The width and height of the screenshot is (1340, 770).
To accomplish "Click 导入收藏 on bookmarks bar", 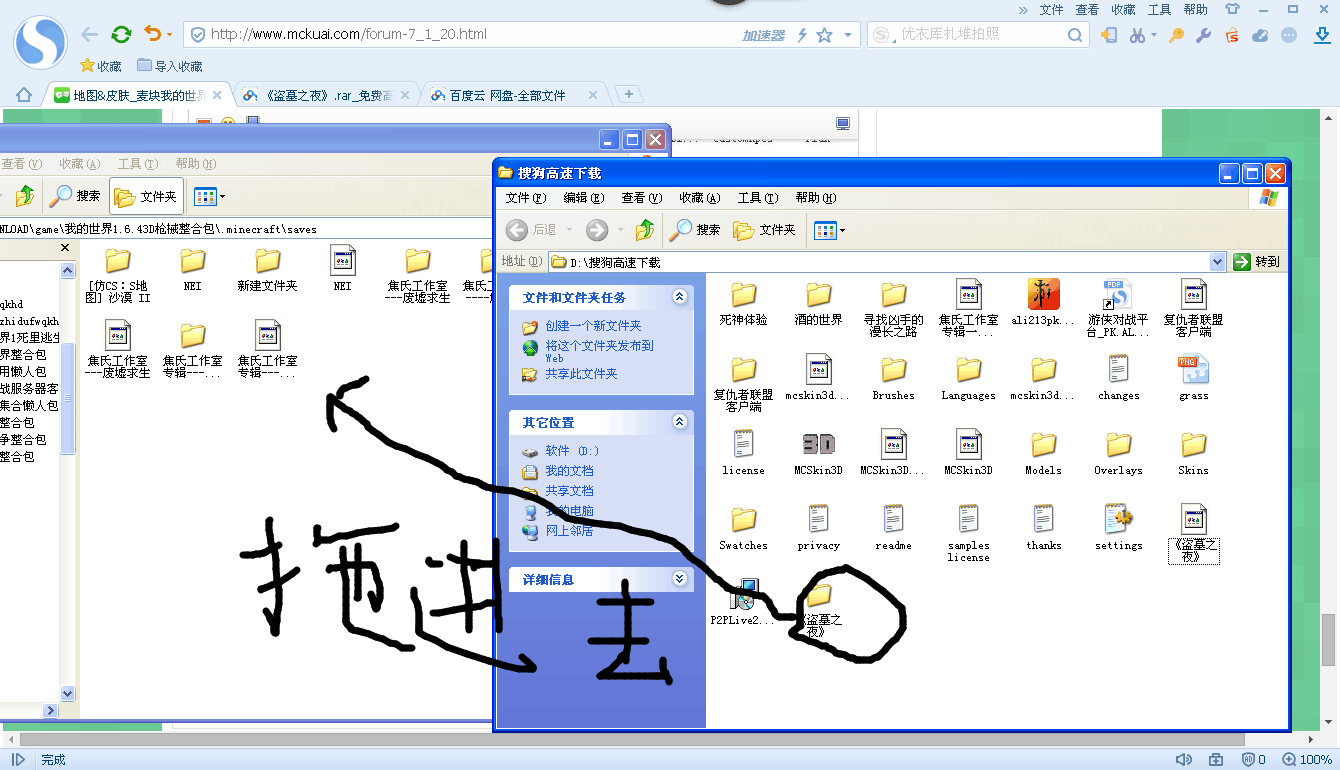I will [169, 66].
